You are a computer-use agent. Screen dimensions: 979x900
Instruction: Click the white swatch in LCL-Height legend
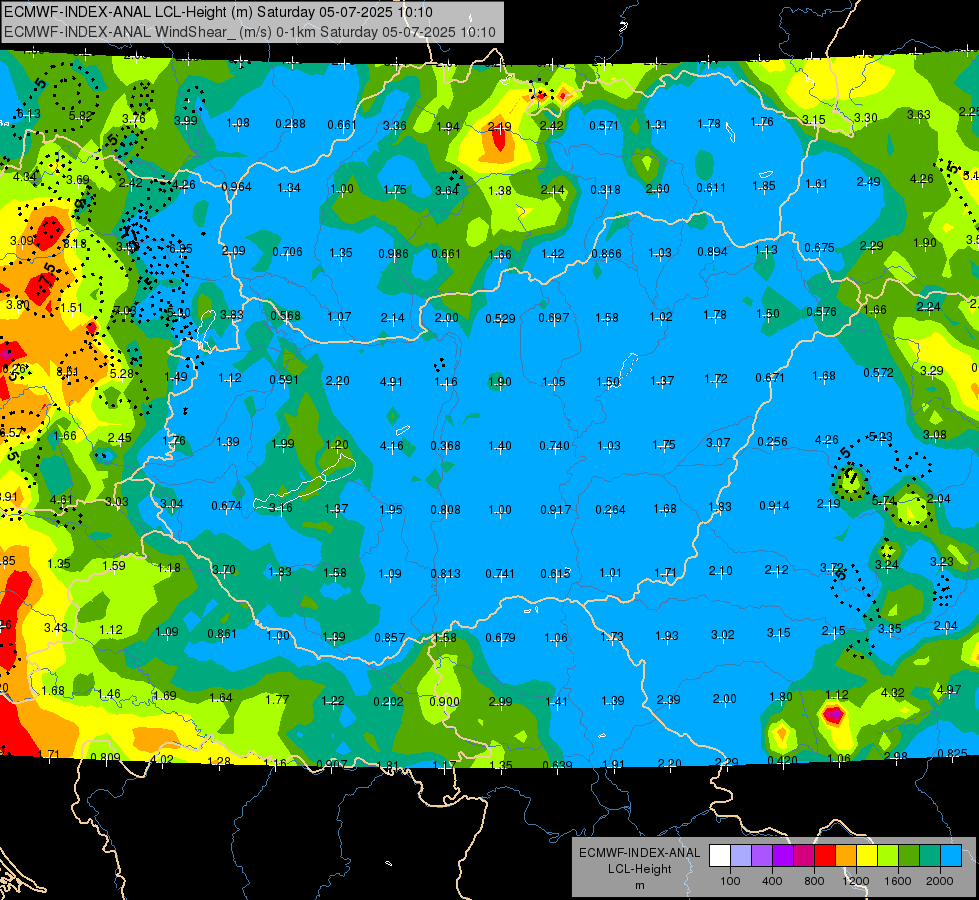coord(720,856)
